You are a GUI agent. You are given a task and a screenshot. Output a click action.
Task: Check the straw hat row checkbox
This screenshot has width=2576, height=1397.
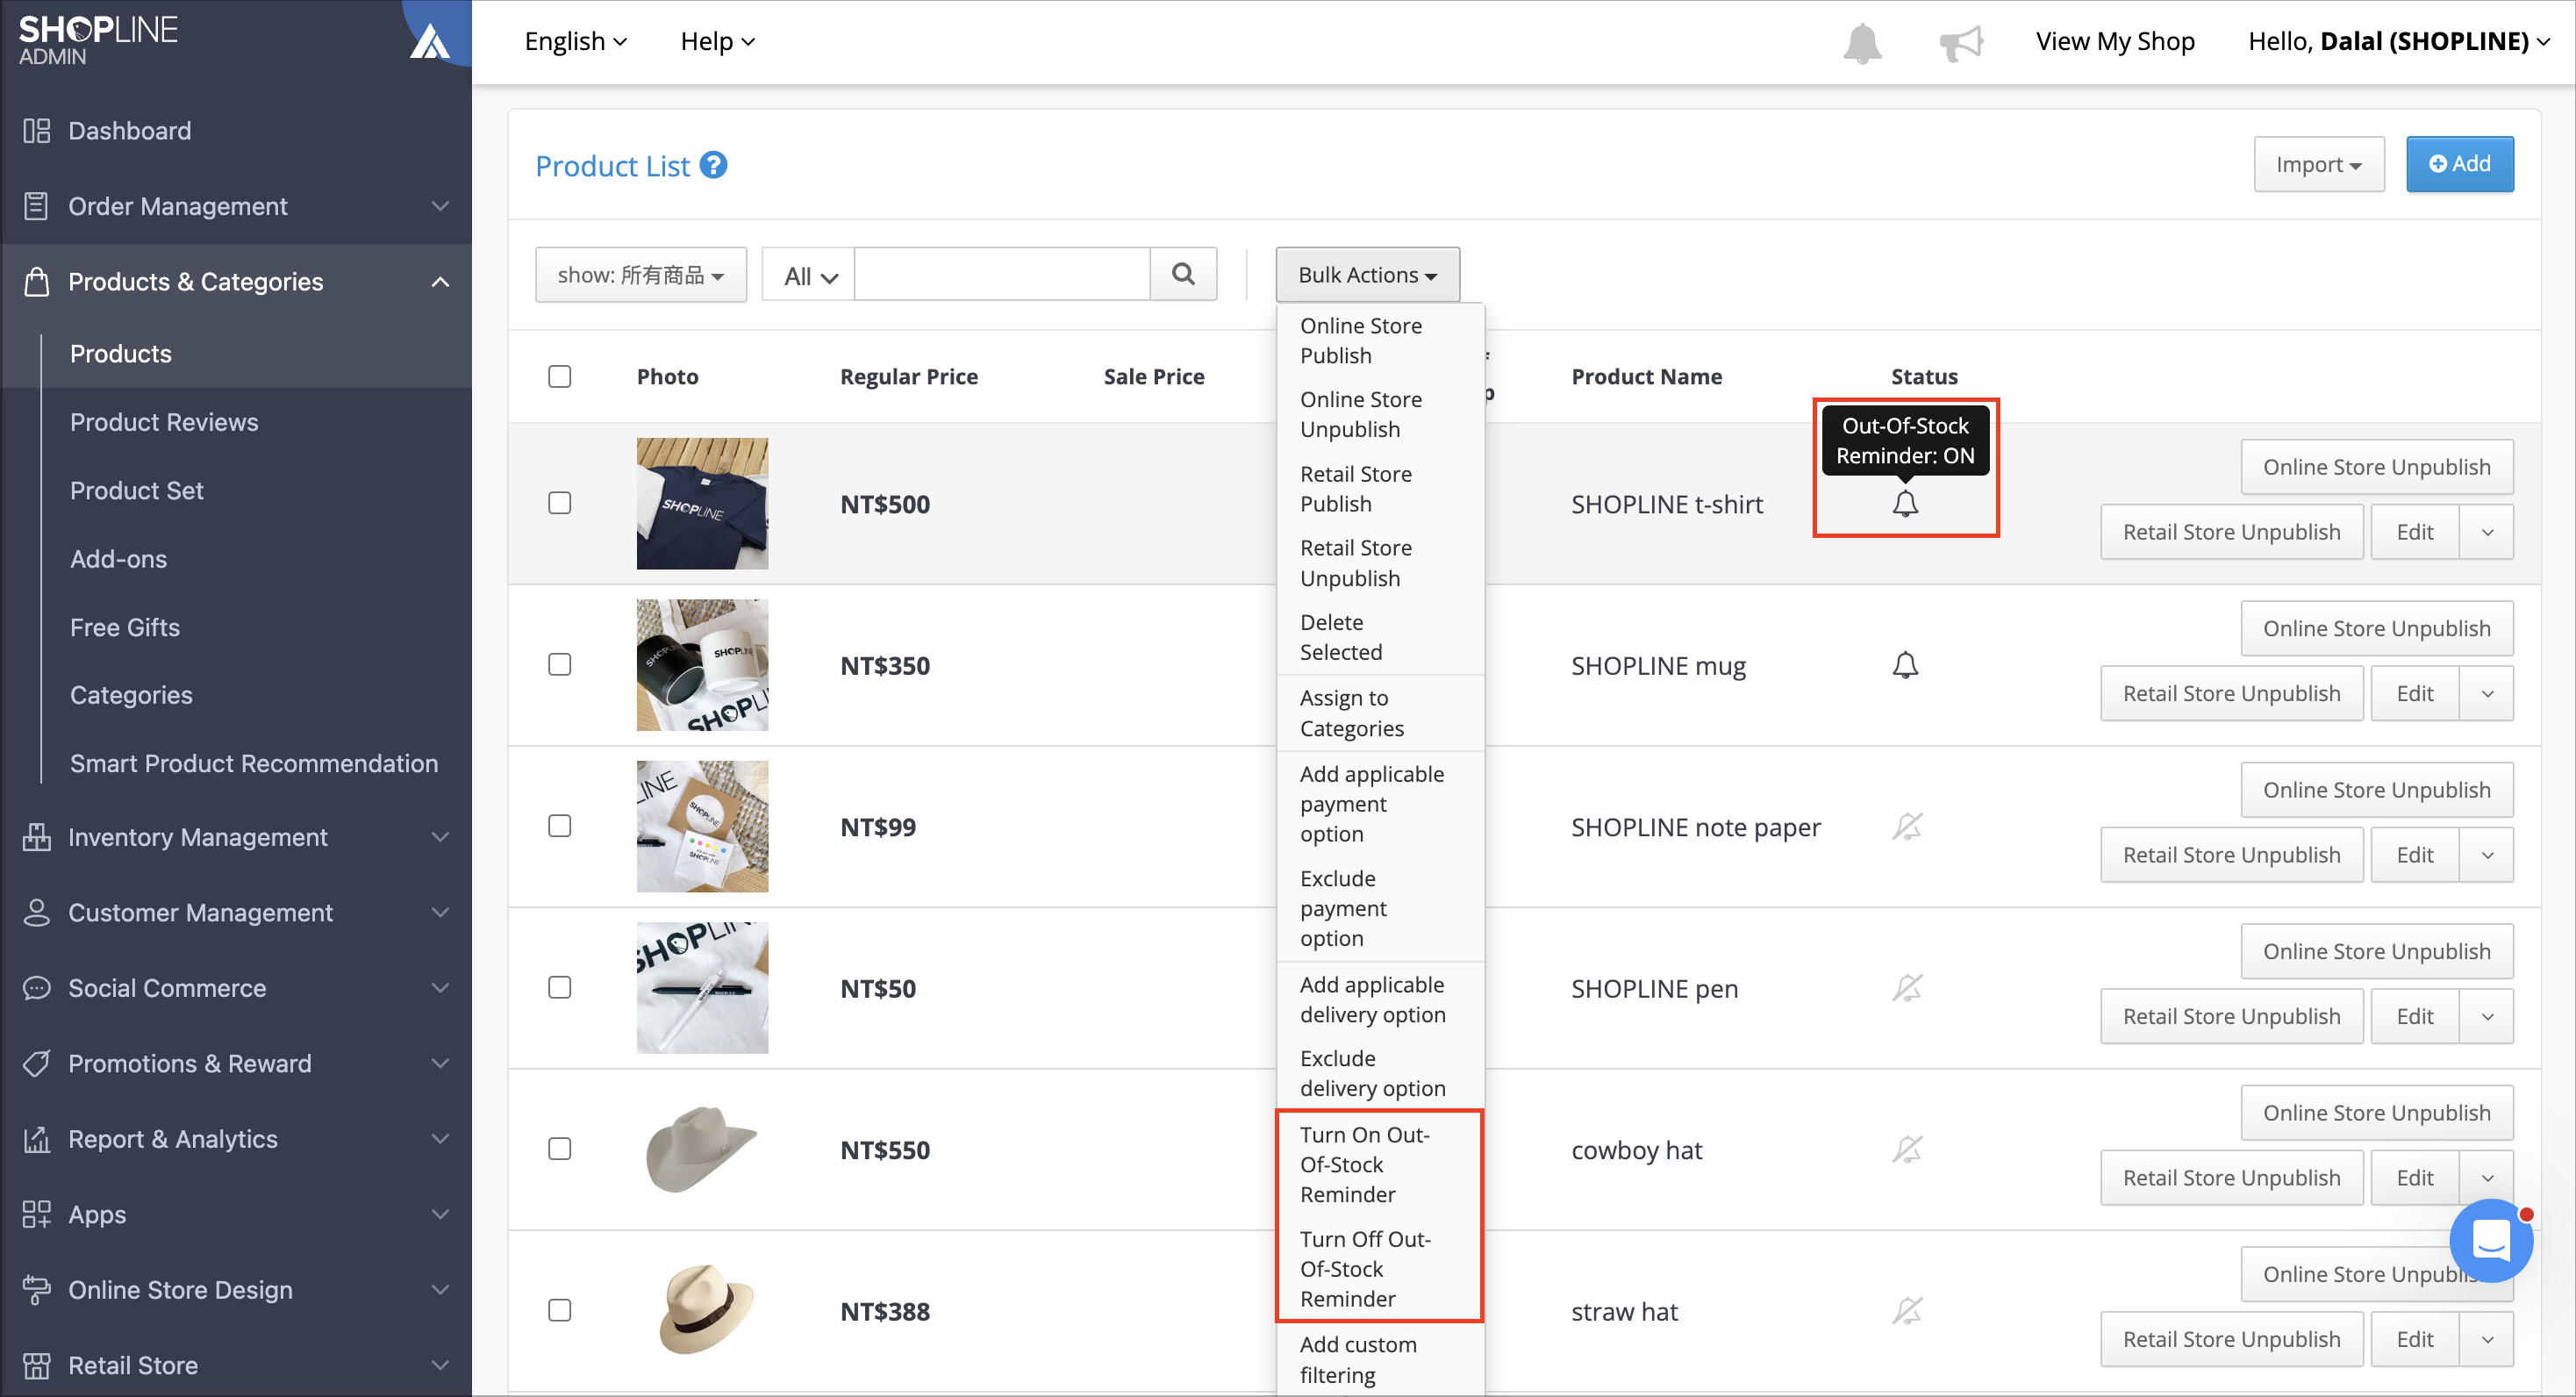[560, 1311]
